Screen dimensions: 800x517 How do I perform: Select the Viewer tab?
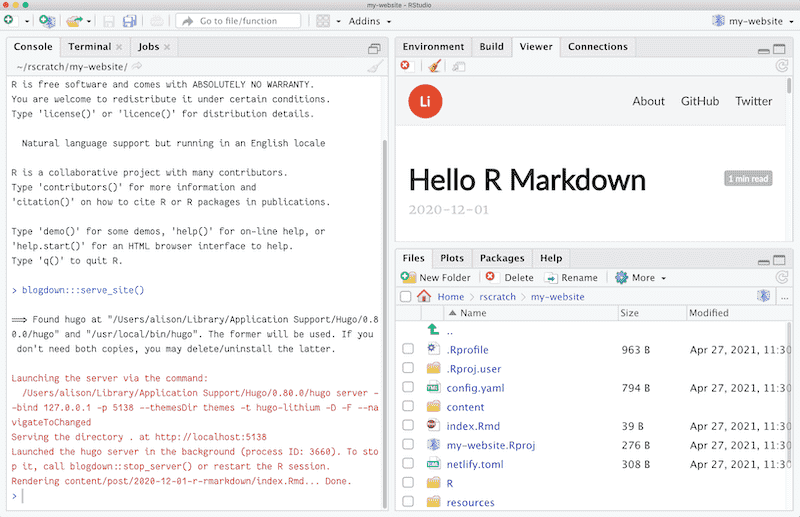point(536,46)
